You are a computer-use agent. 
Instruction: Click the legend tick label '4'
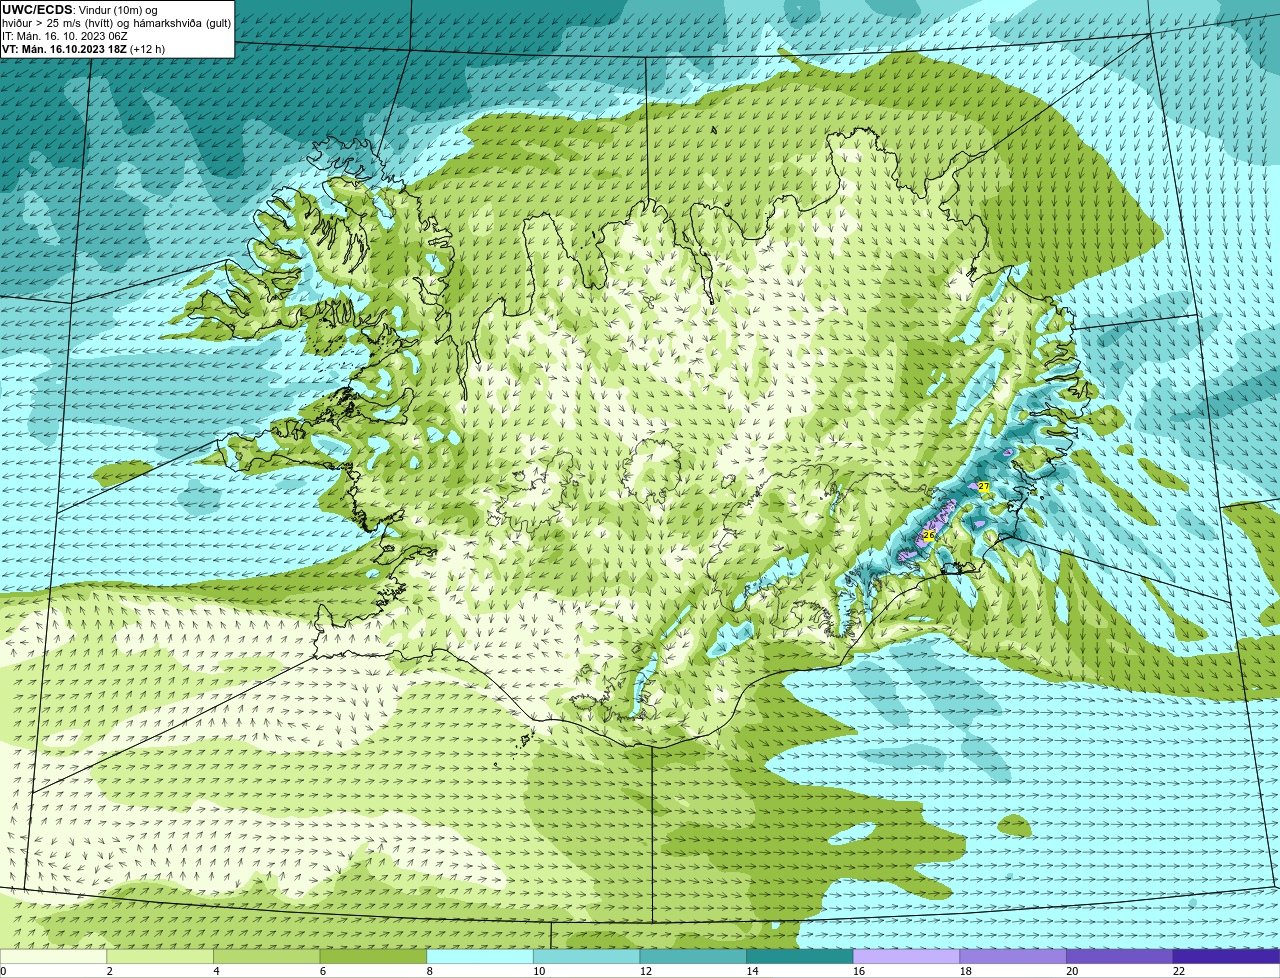pyautogui.click(x=216, y=971)
